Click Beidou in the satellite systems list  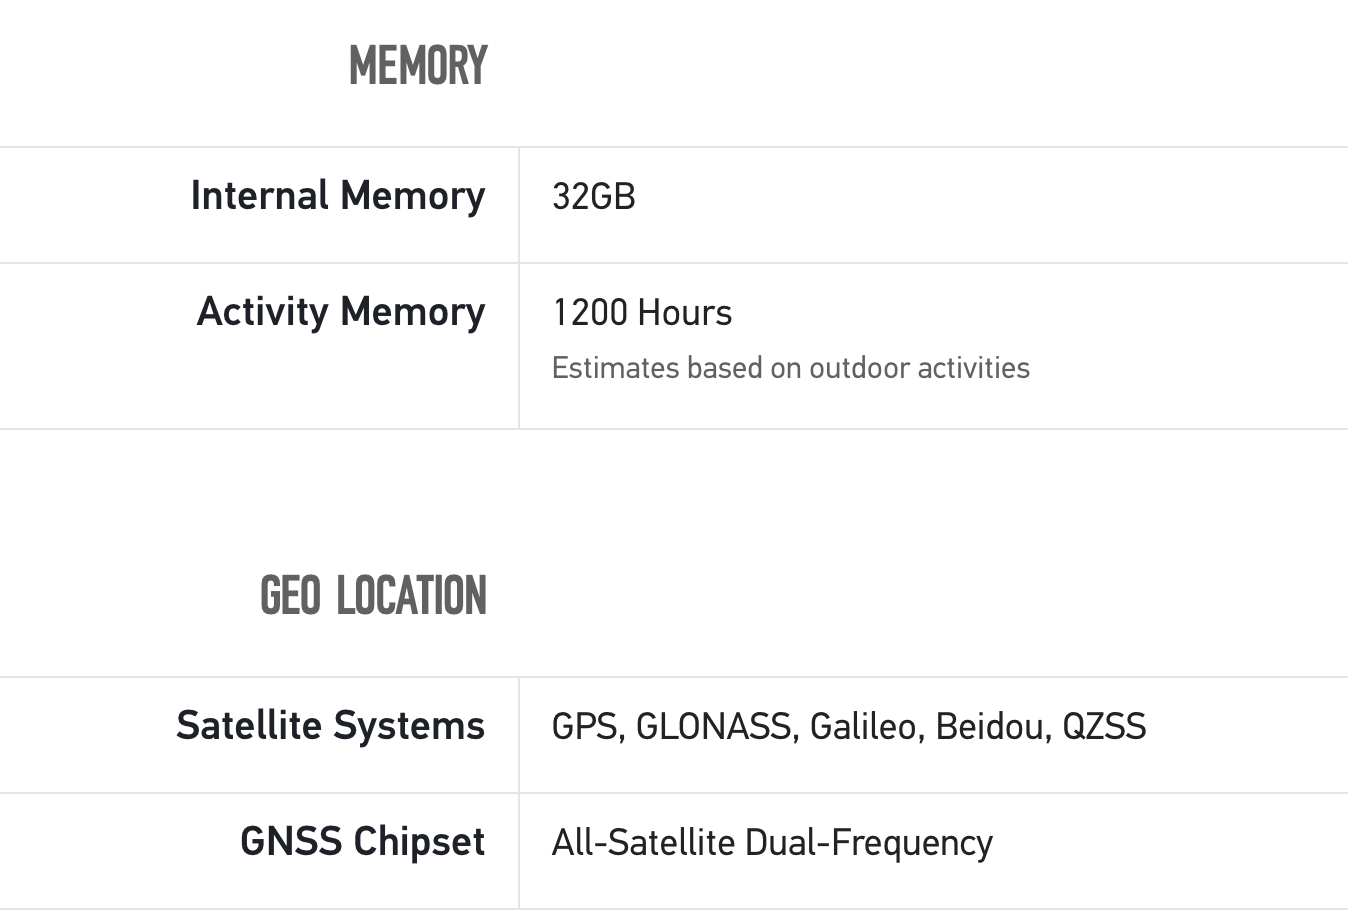pos(992,727)
